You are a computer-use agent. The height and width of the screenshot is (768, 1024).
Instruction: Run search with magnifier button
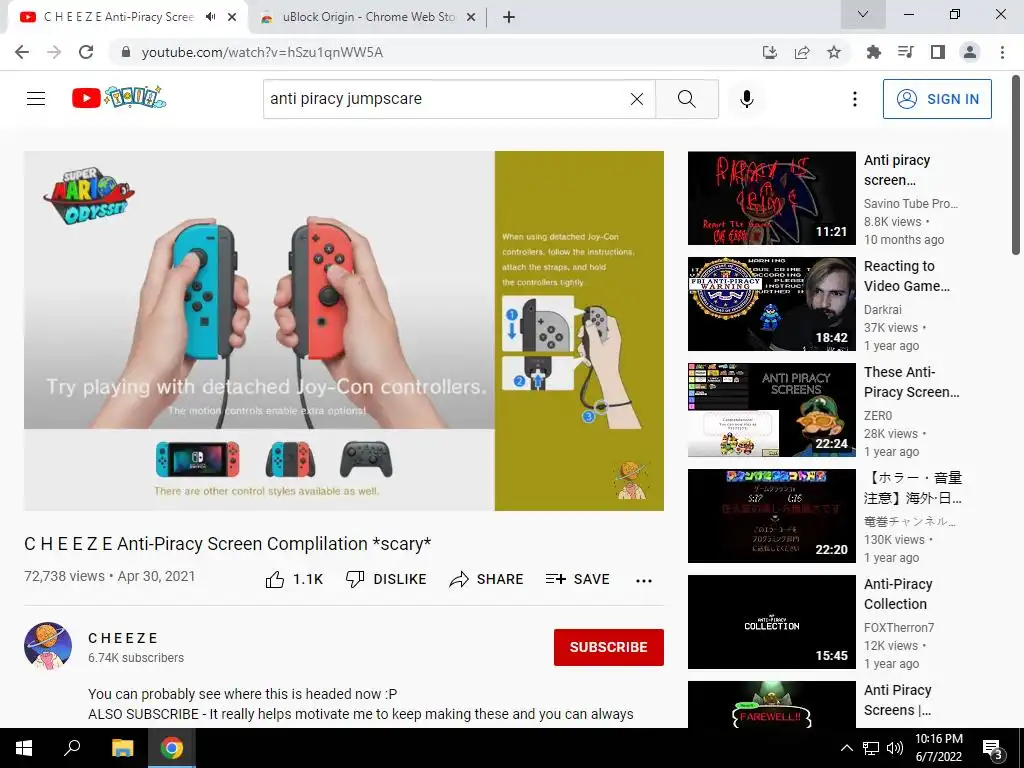coord(686,99)
